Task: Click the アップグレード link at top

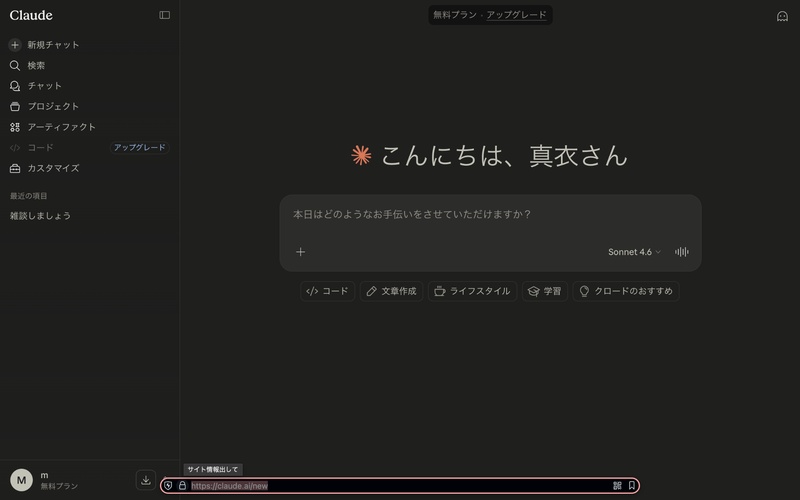Action: click(516, 15)
